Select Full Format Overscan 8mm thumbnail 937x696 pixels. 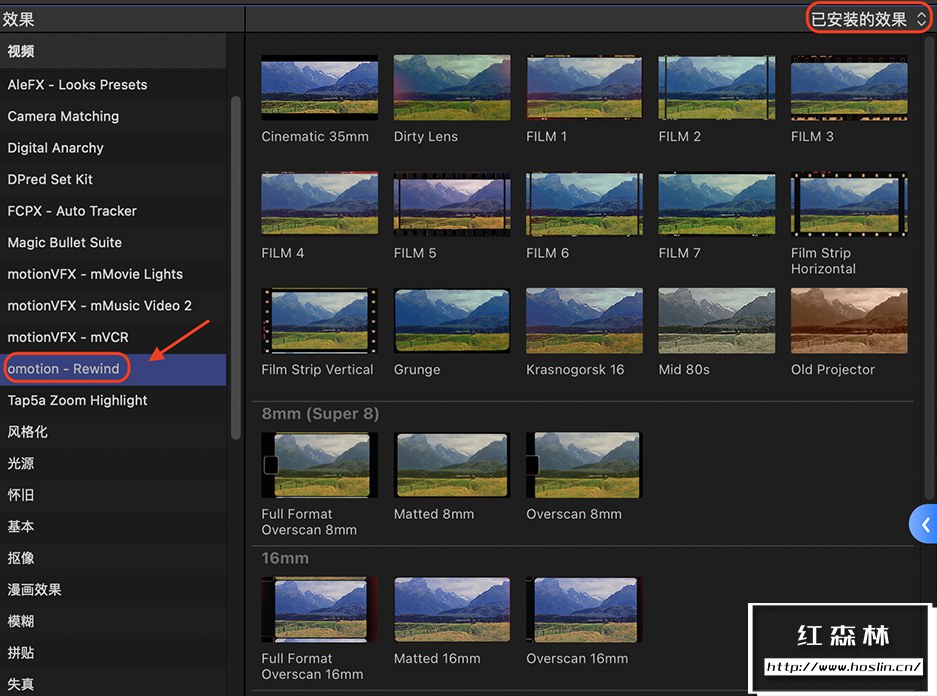click(320, 465)
